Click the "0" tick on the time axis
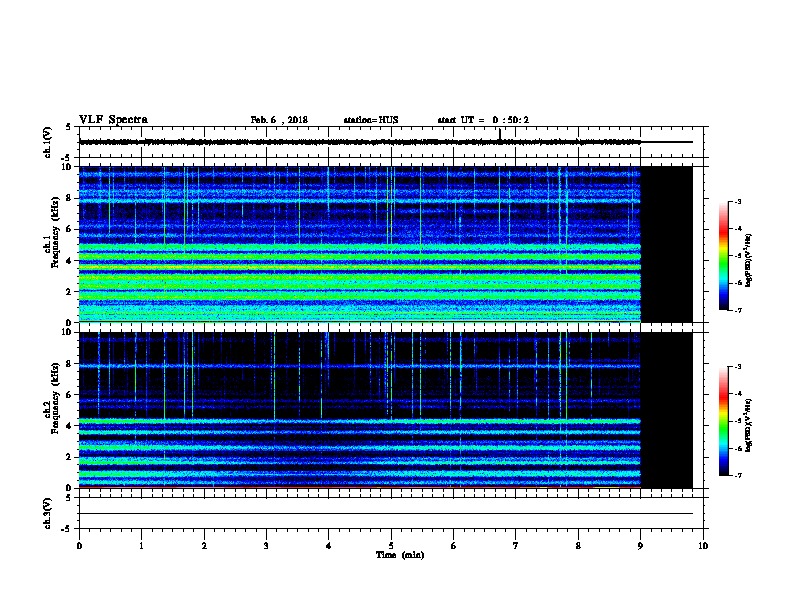 pos(79,545)
